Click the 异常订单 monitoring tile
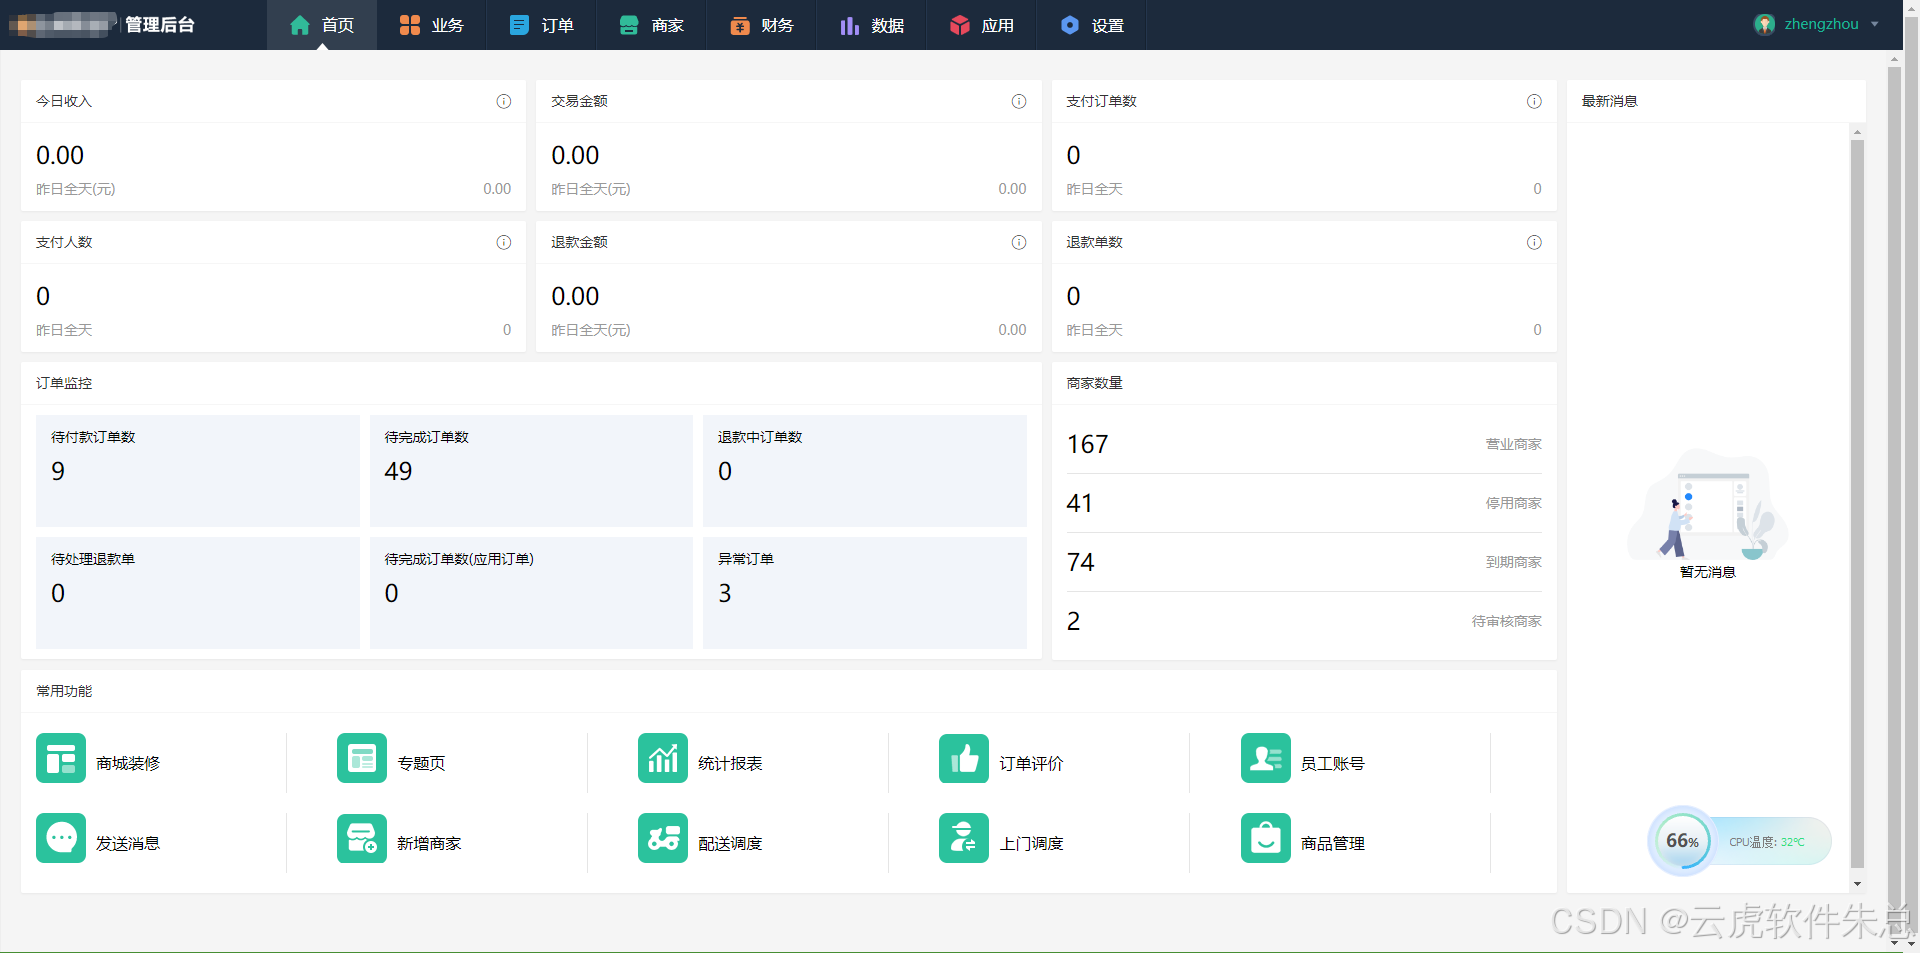 coord(864,592)
